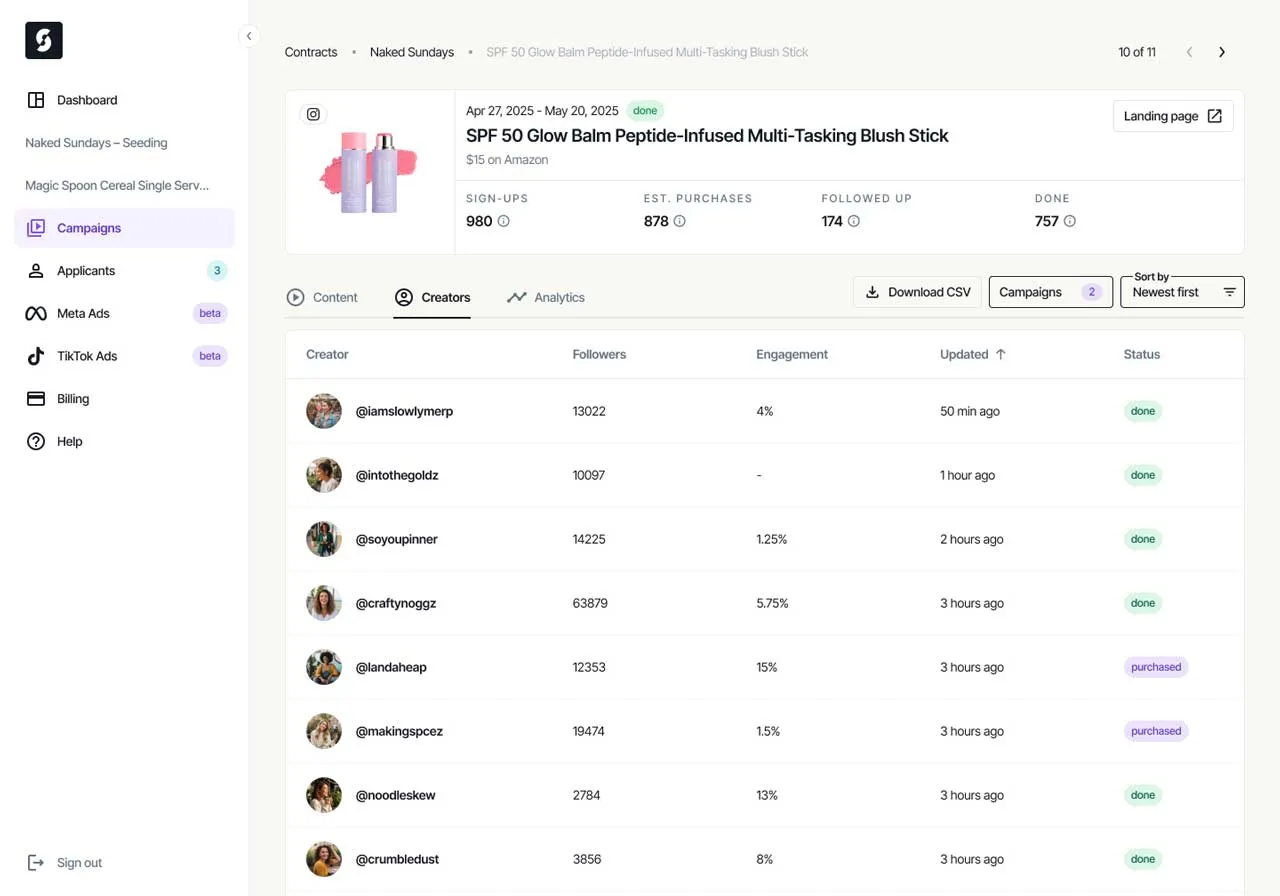Open the Content tab

coord(322,297)
